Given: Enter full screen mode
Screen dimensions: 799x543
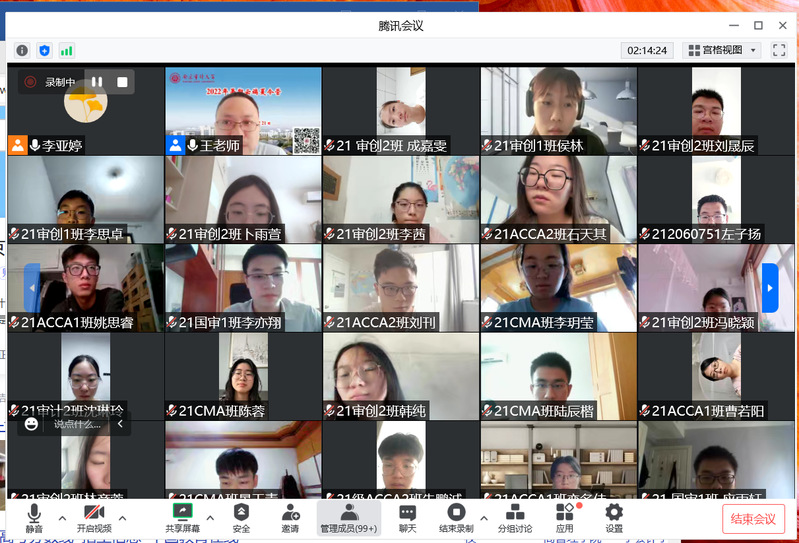Looking at the screenshot, I should 779,50.
